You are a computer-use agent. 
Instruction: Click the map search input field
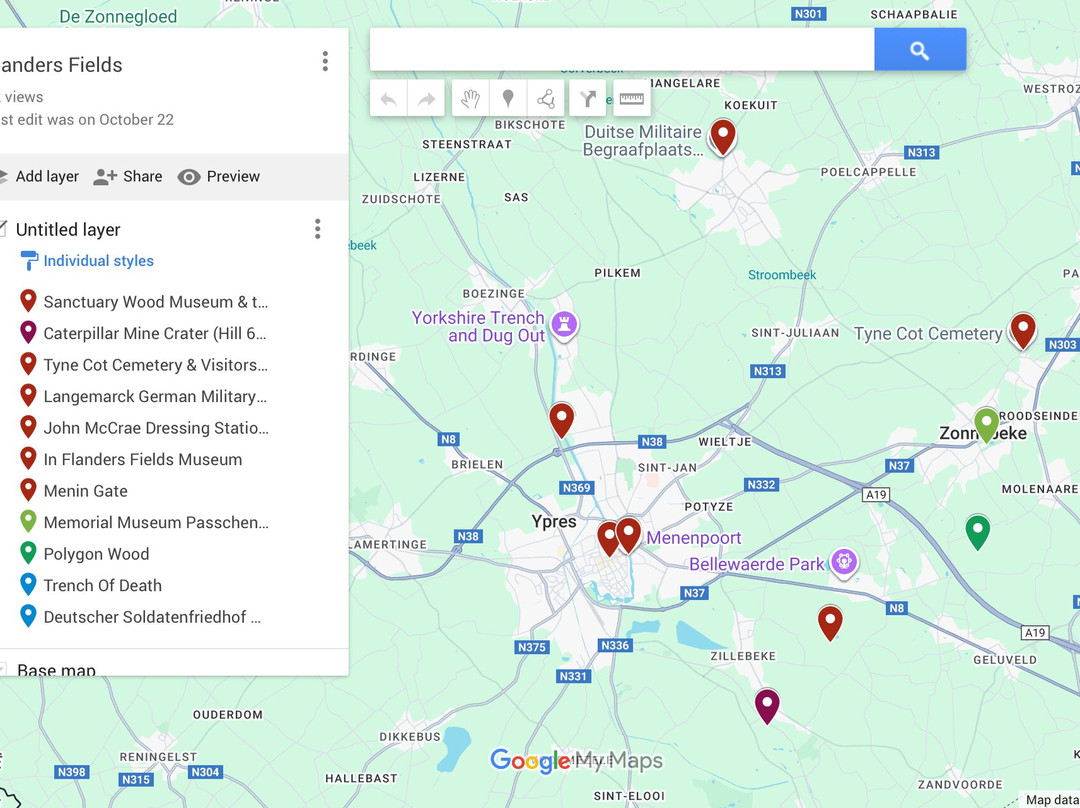(x=621, y=50)
